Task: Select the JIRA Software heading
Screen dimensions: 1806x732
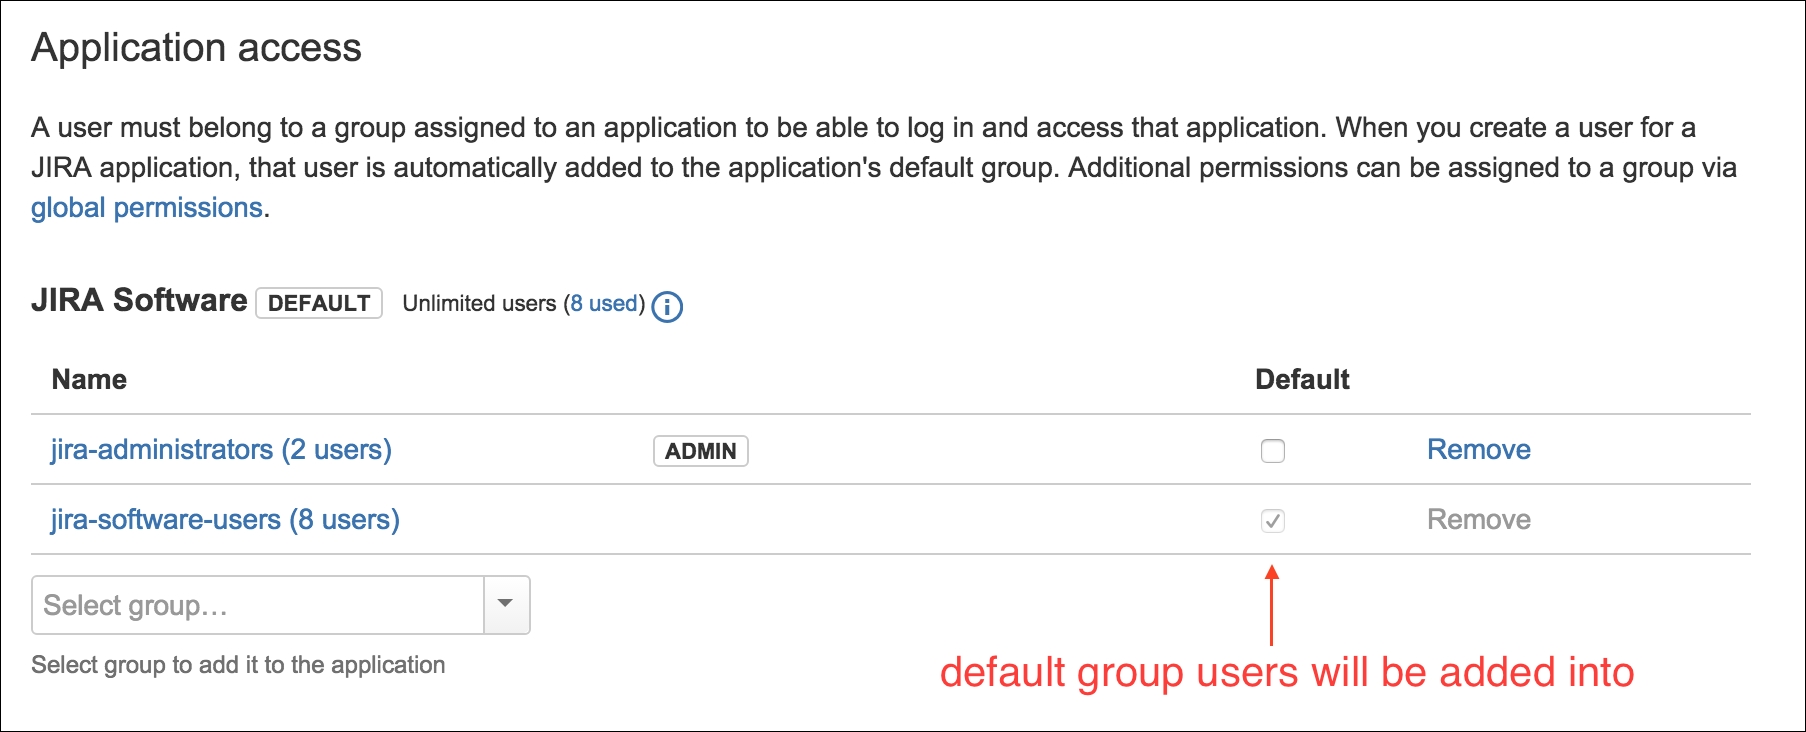Action: 139,300
